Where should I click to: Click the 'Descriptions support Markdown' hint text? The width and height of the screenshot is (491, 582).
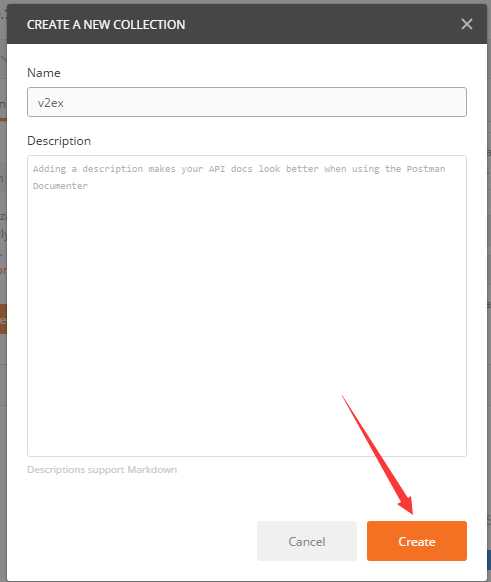pyautogui.click(x=102, y=470)
